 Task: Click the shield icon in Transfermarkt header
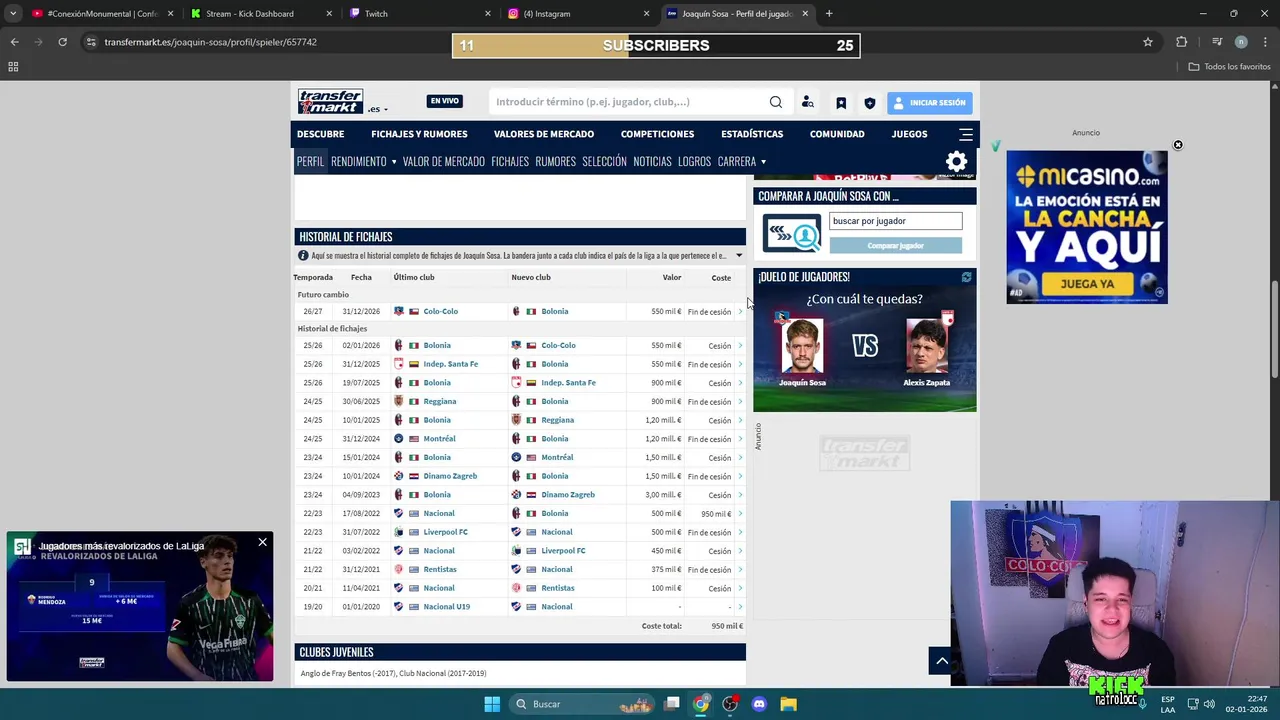coord(870,103)
